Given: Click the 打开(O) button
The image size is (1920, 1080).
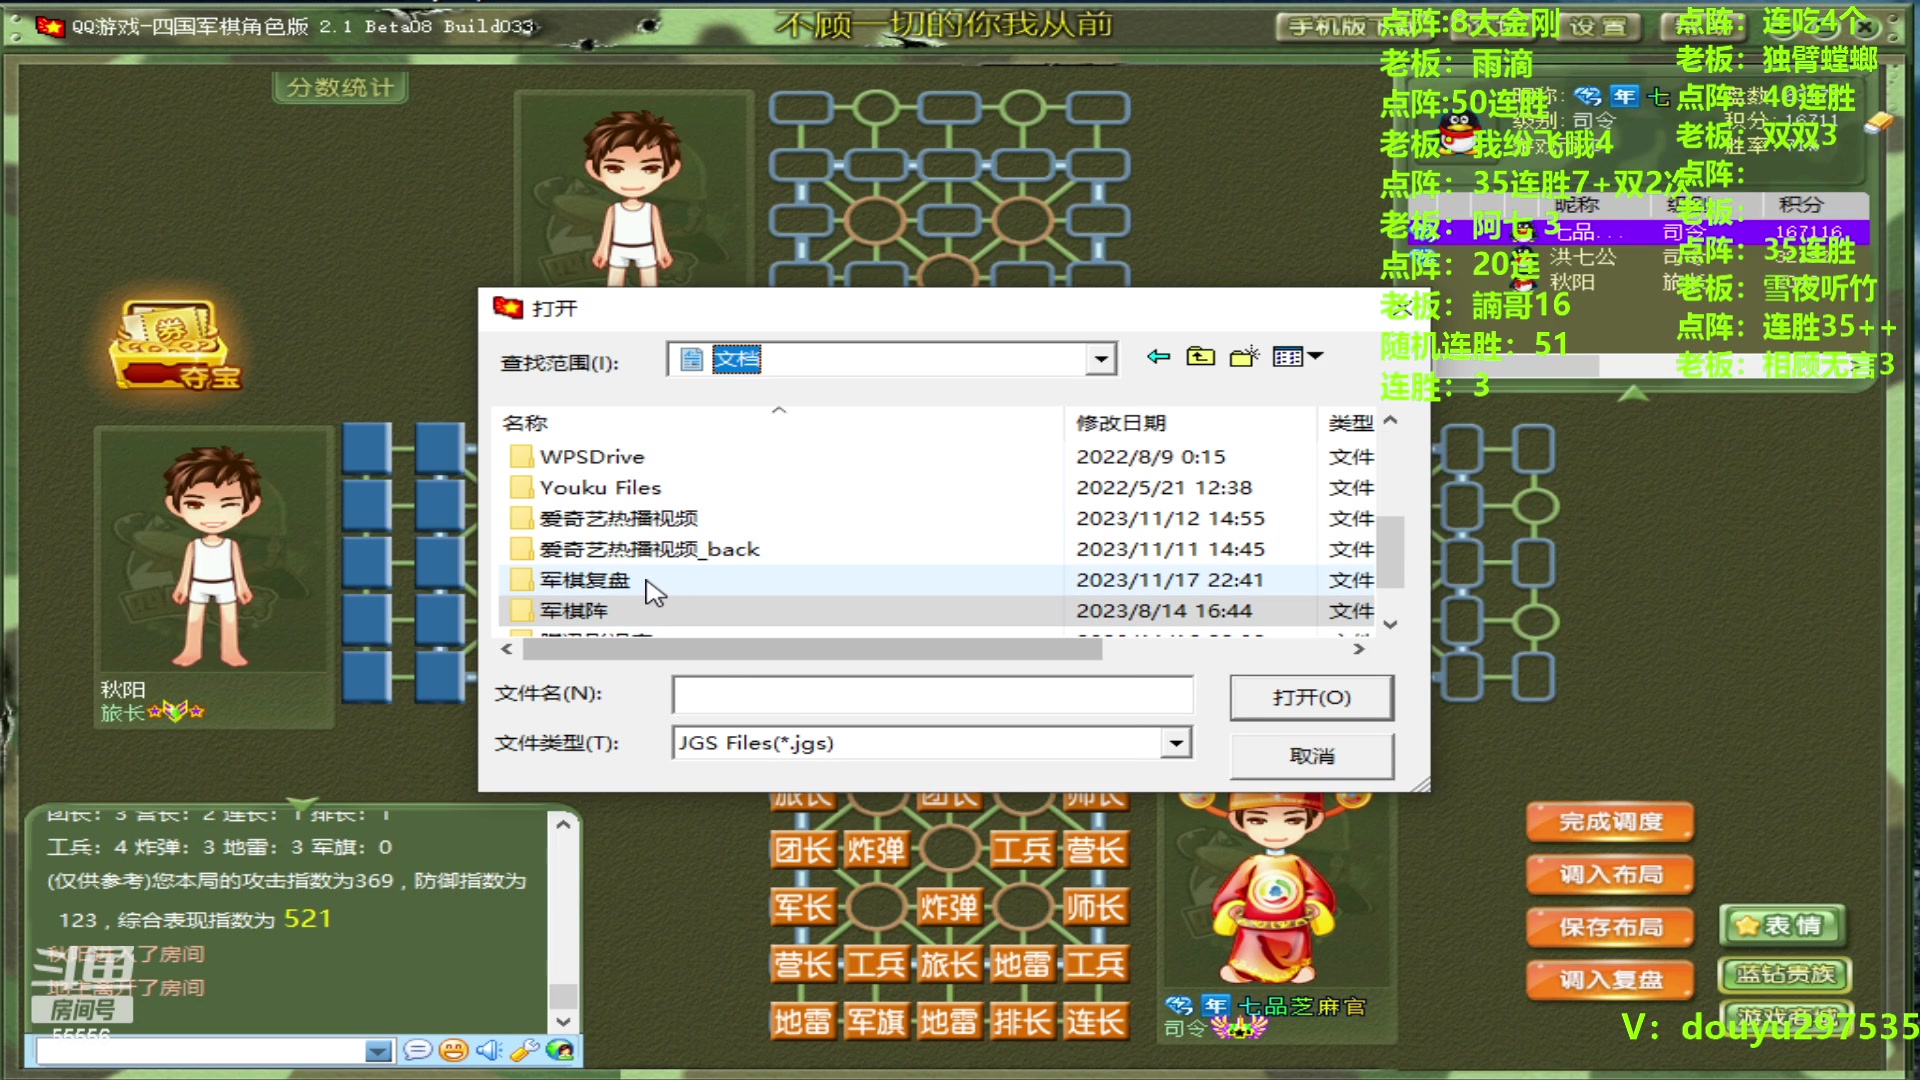Looking at the screenshot, I should click(1311, 698).
